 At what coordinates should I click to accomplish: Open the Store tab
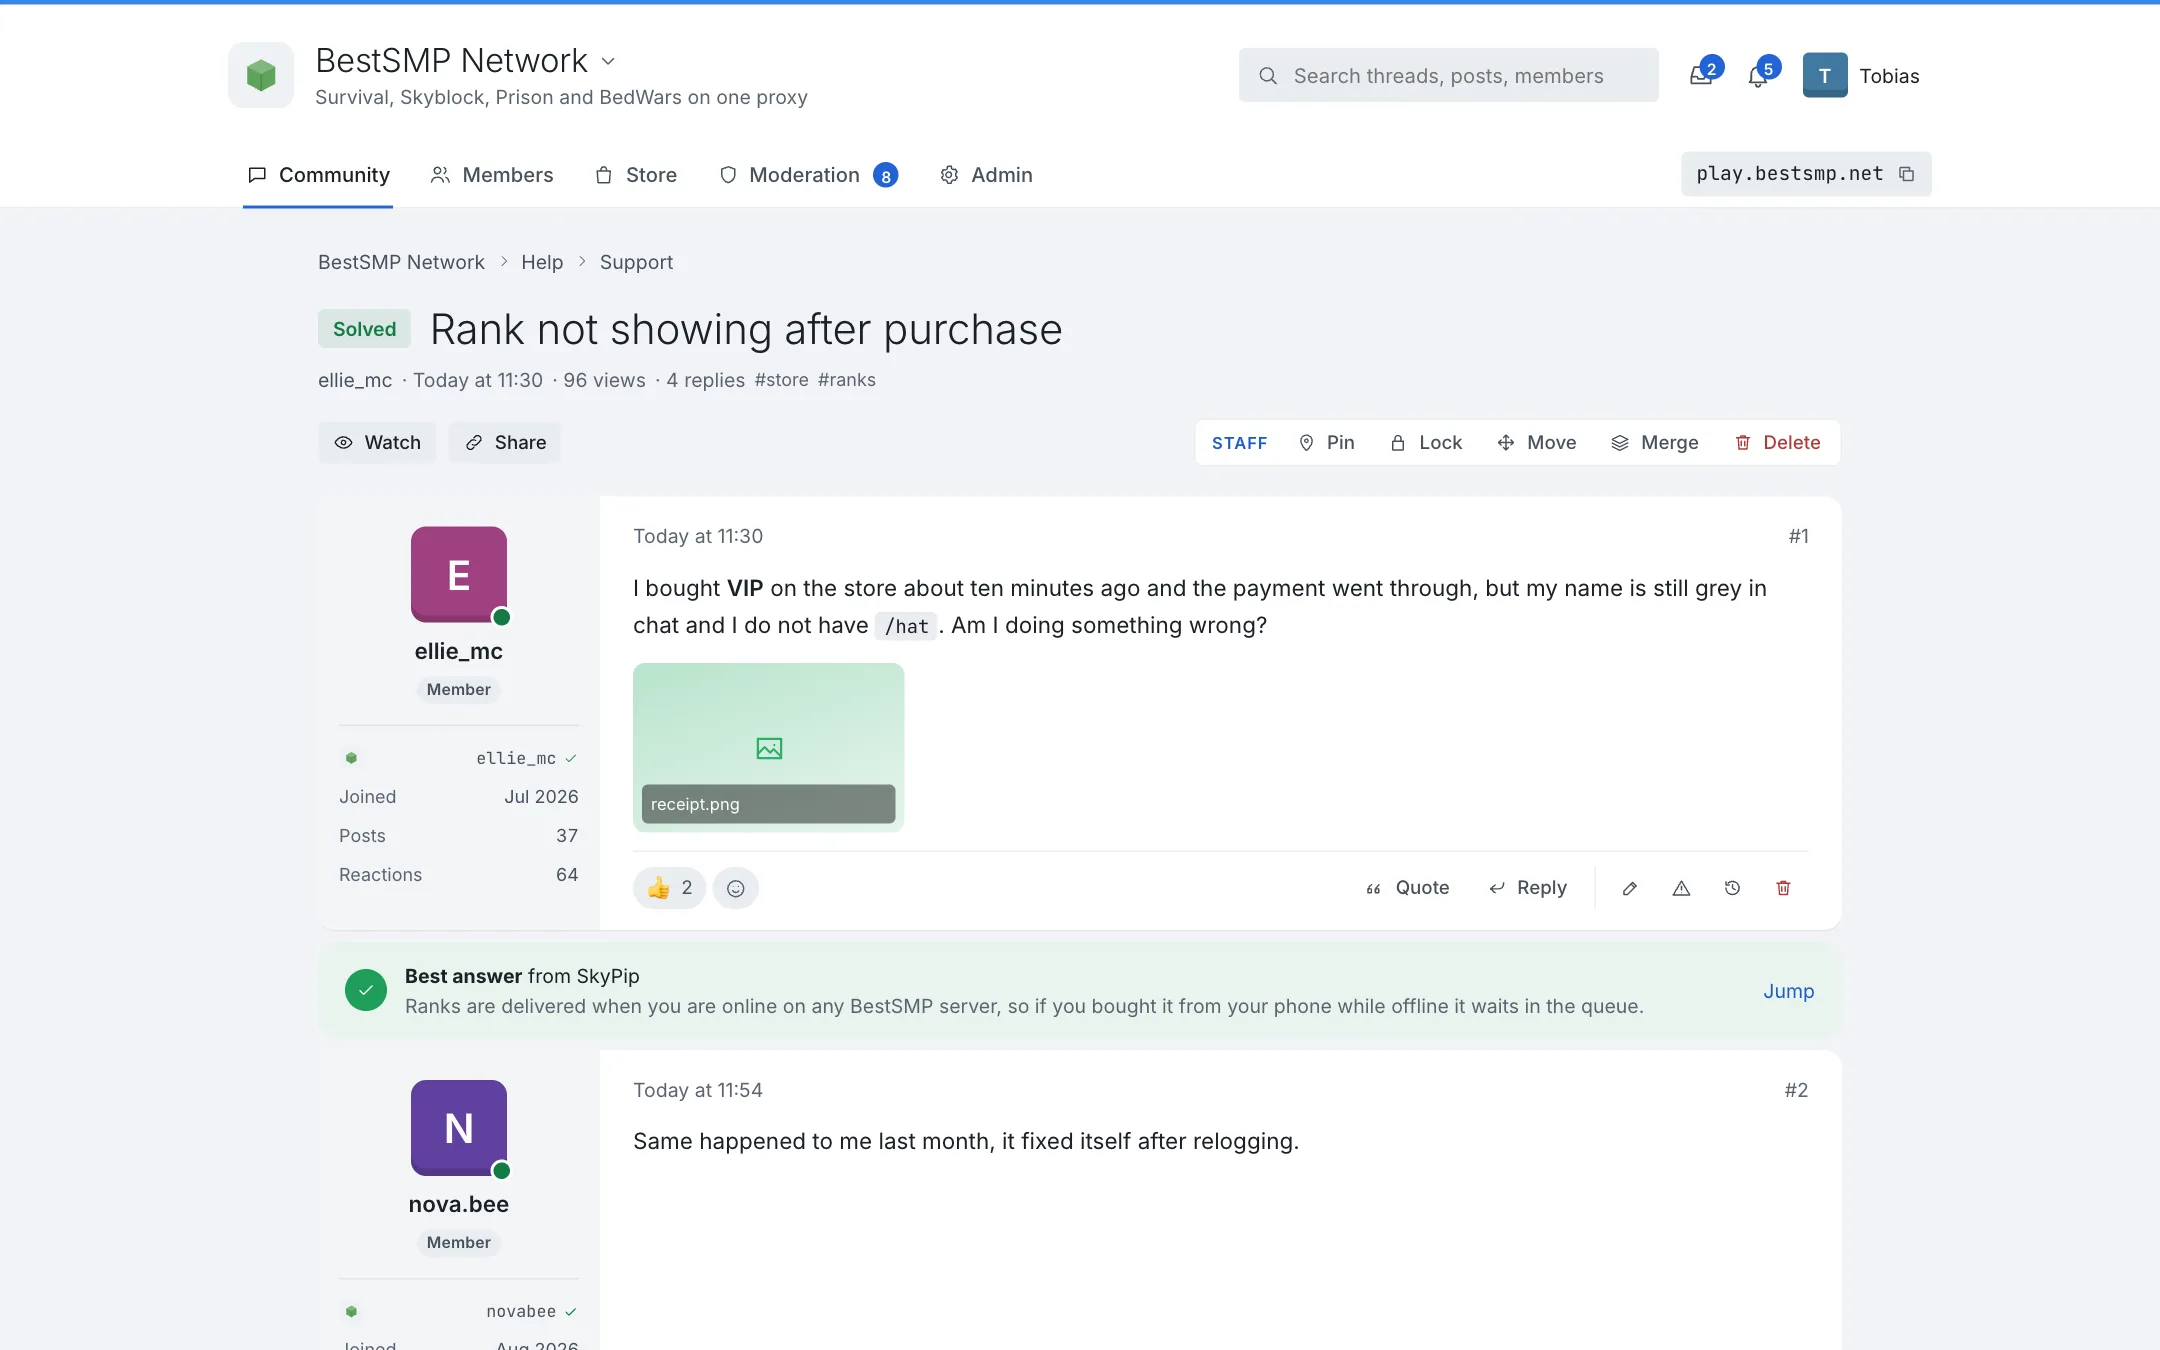(636, 175)
